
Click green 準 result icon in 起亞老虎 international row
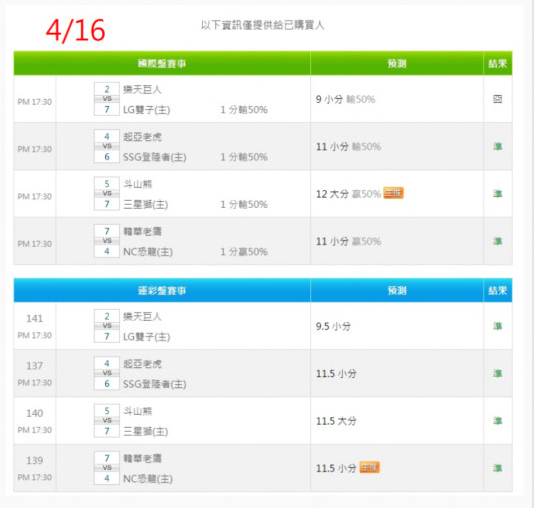click(x=497, y=147)
